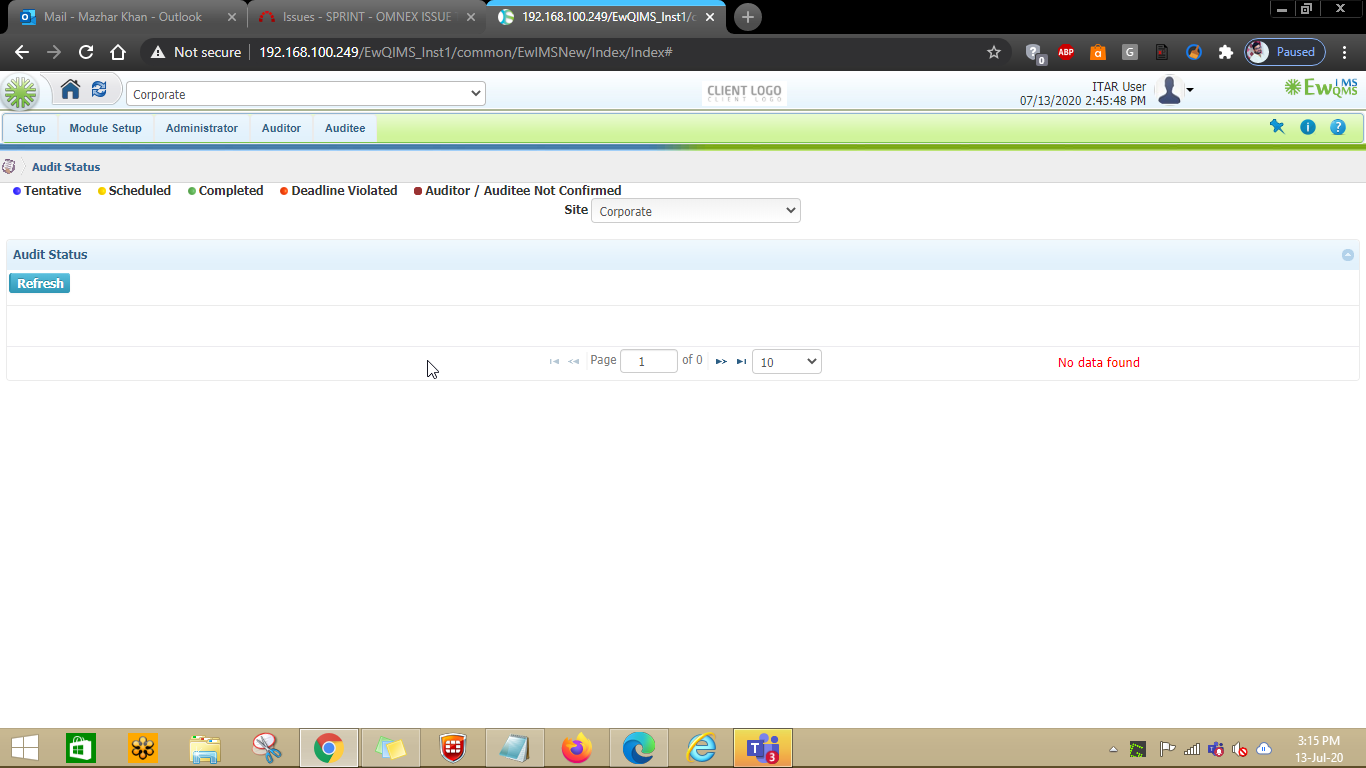The width and height of the screenshot is (1366, 768).
Task: Open the help question mark icon
Action: click(x=1338, y=127)
